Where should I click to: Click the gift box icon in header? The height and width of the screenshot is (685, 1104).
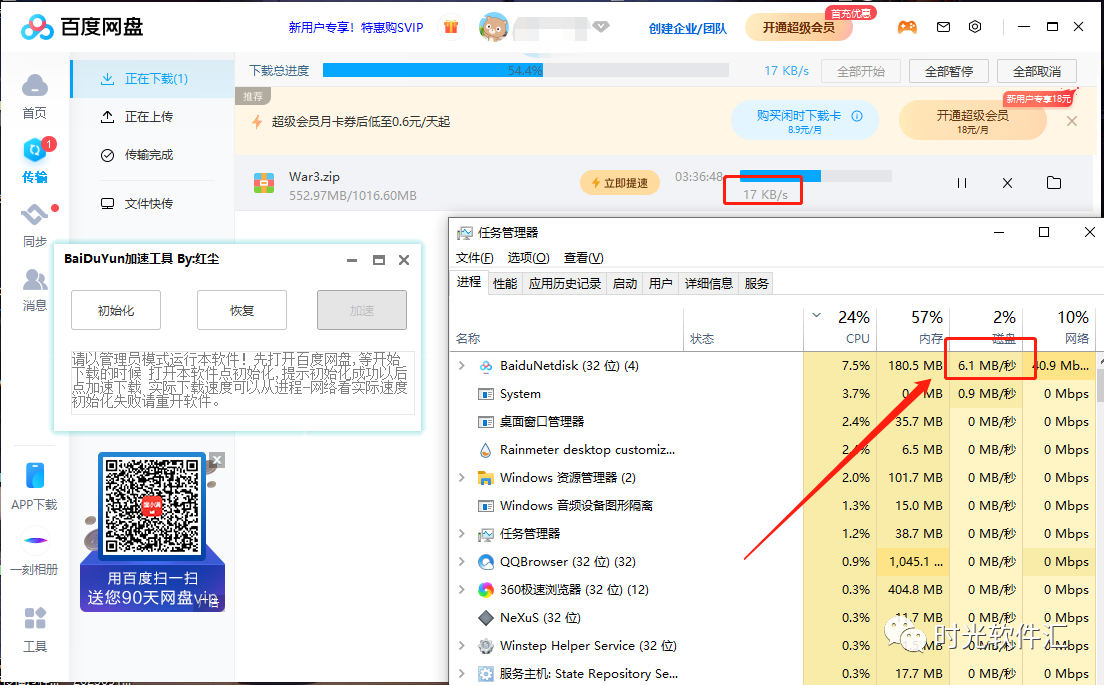pyautogui.click(x=451, y=27)
